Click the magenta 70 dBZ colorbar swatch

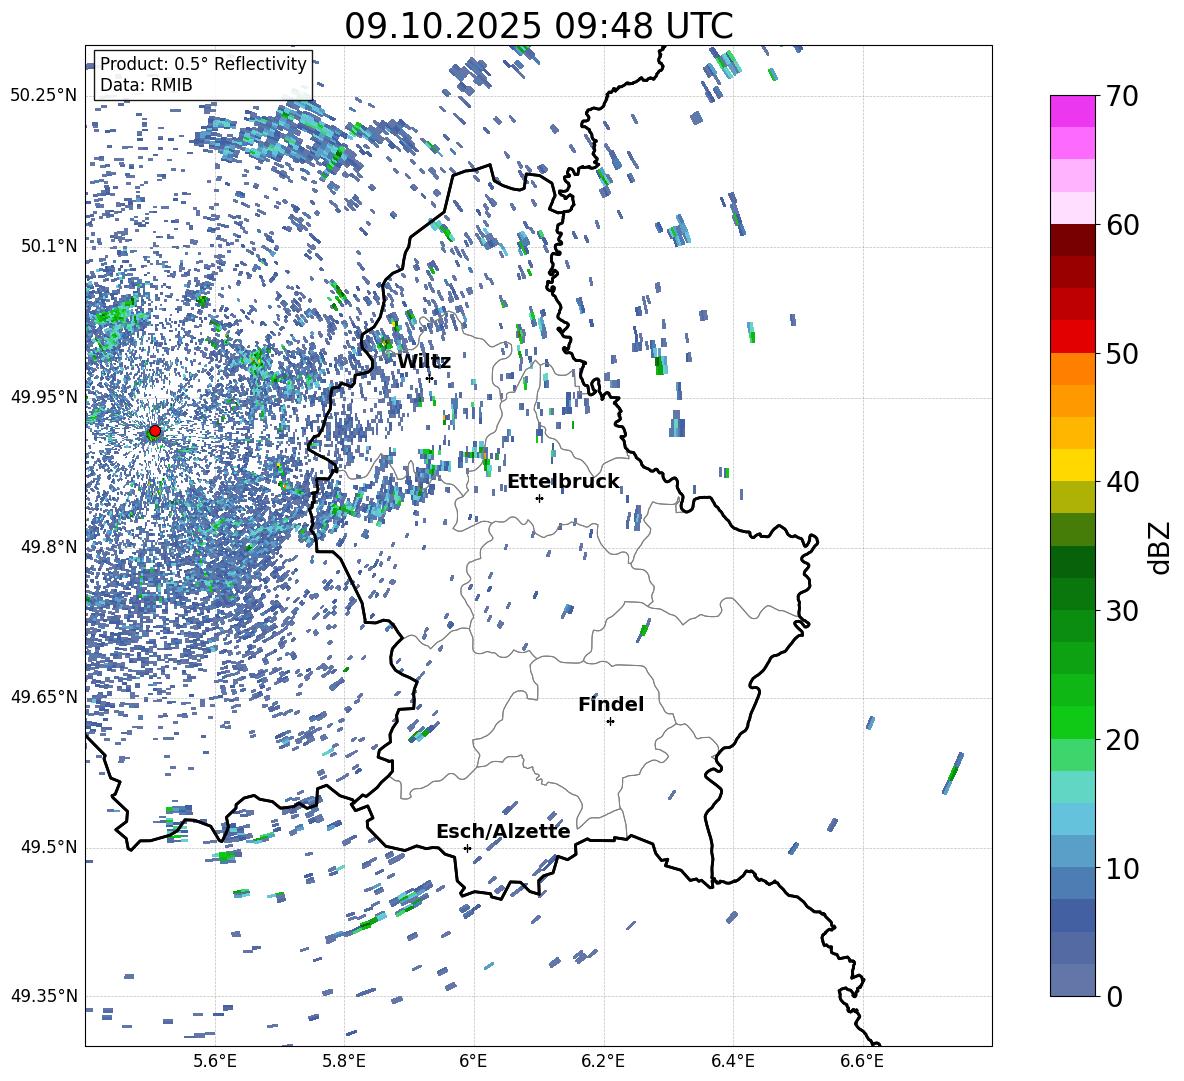(1072, 111)
